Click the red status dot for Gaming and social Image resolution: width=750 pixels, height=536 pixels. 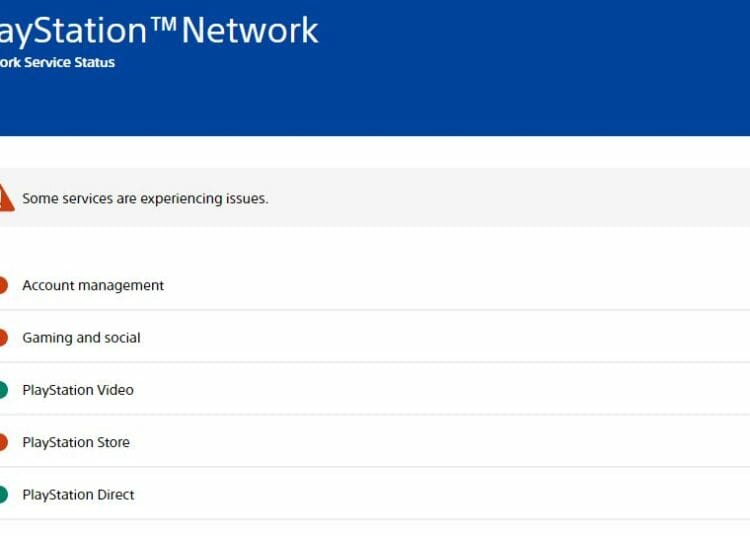coord(3,338)
